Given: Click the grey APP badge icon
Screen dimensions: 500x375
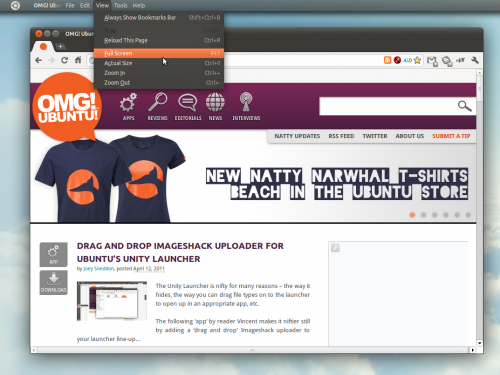Looking at the screenshot, I should (53, 254).
